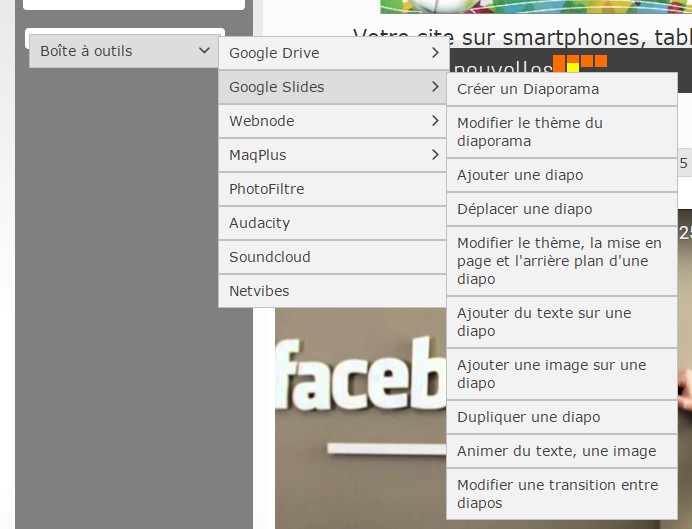Viewport: 692px width, 529px height.
Task: Expand the Google Drive submenu
Action: [x=332, y=53]
